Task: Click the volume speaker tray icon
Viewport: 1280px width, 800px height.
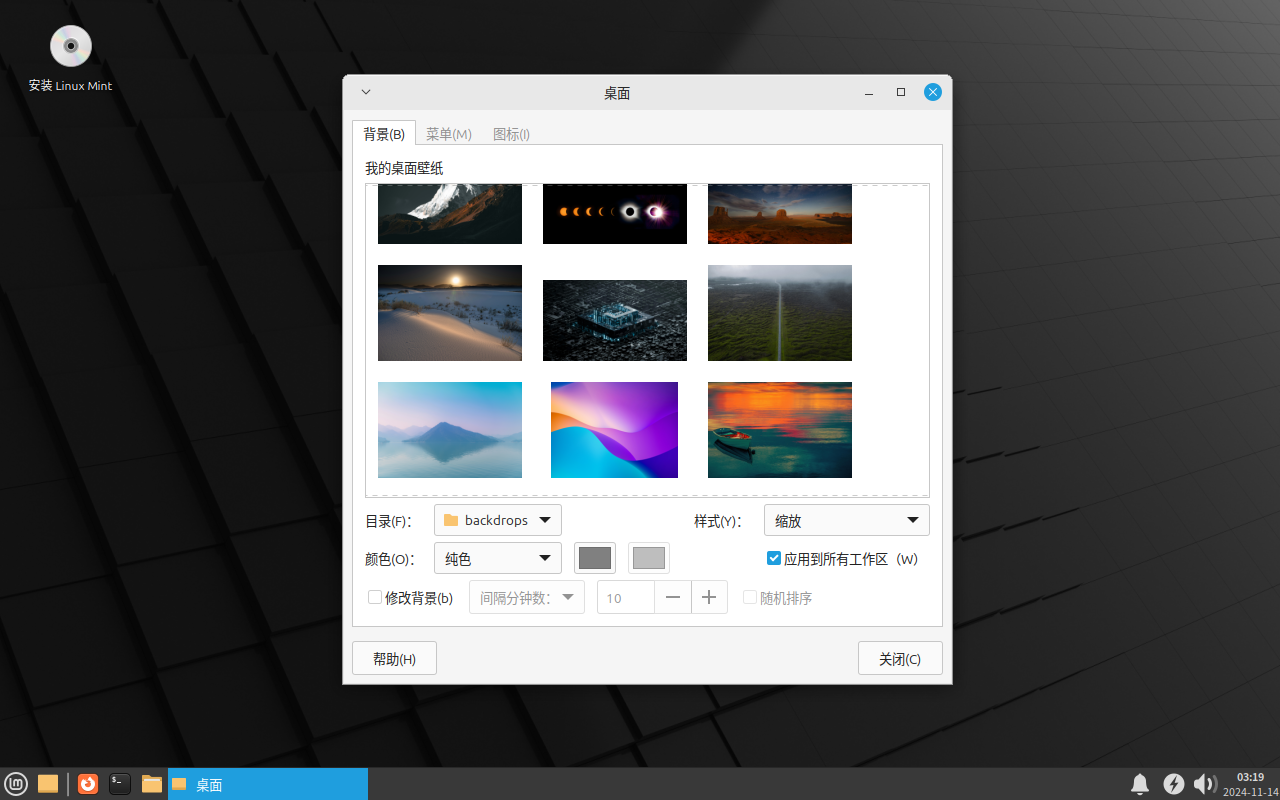Action: (x=1205, y=784)
